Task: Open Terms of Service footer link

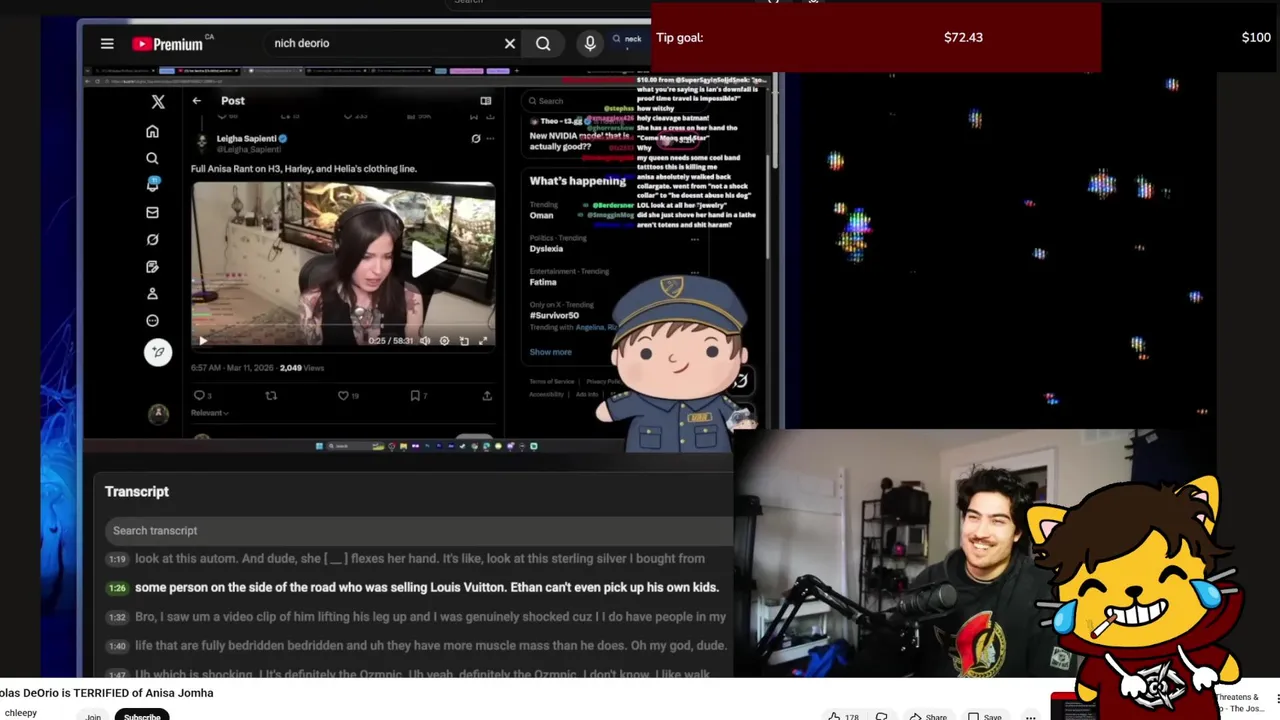Action: [x=552, y=381]
